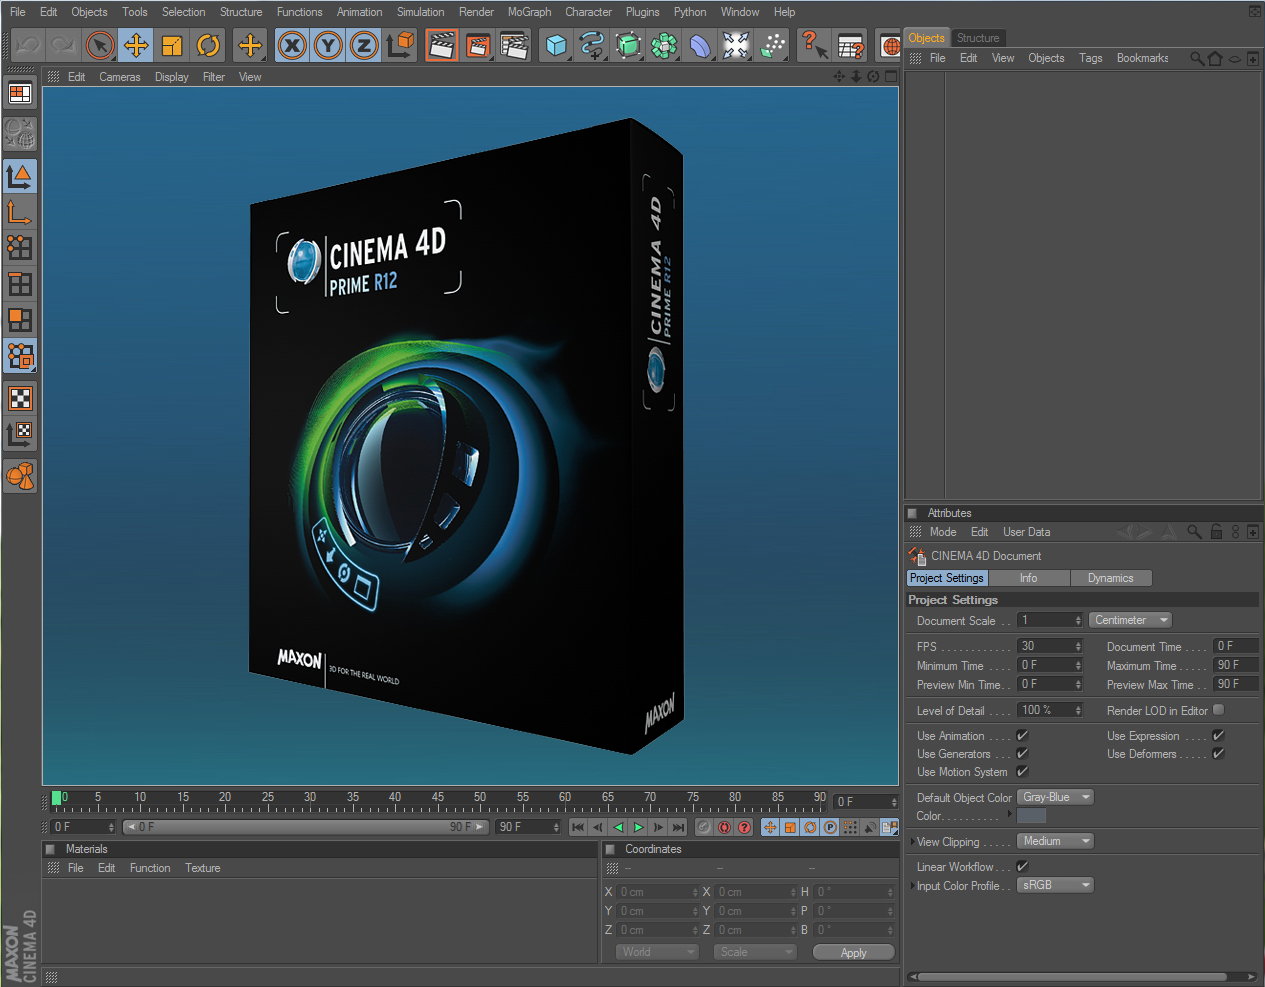Image resolution: width=1265 pixels, height=987 pixels.
Task: Expand the Color disclosure triangle
Action: 1010,815
